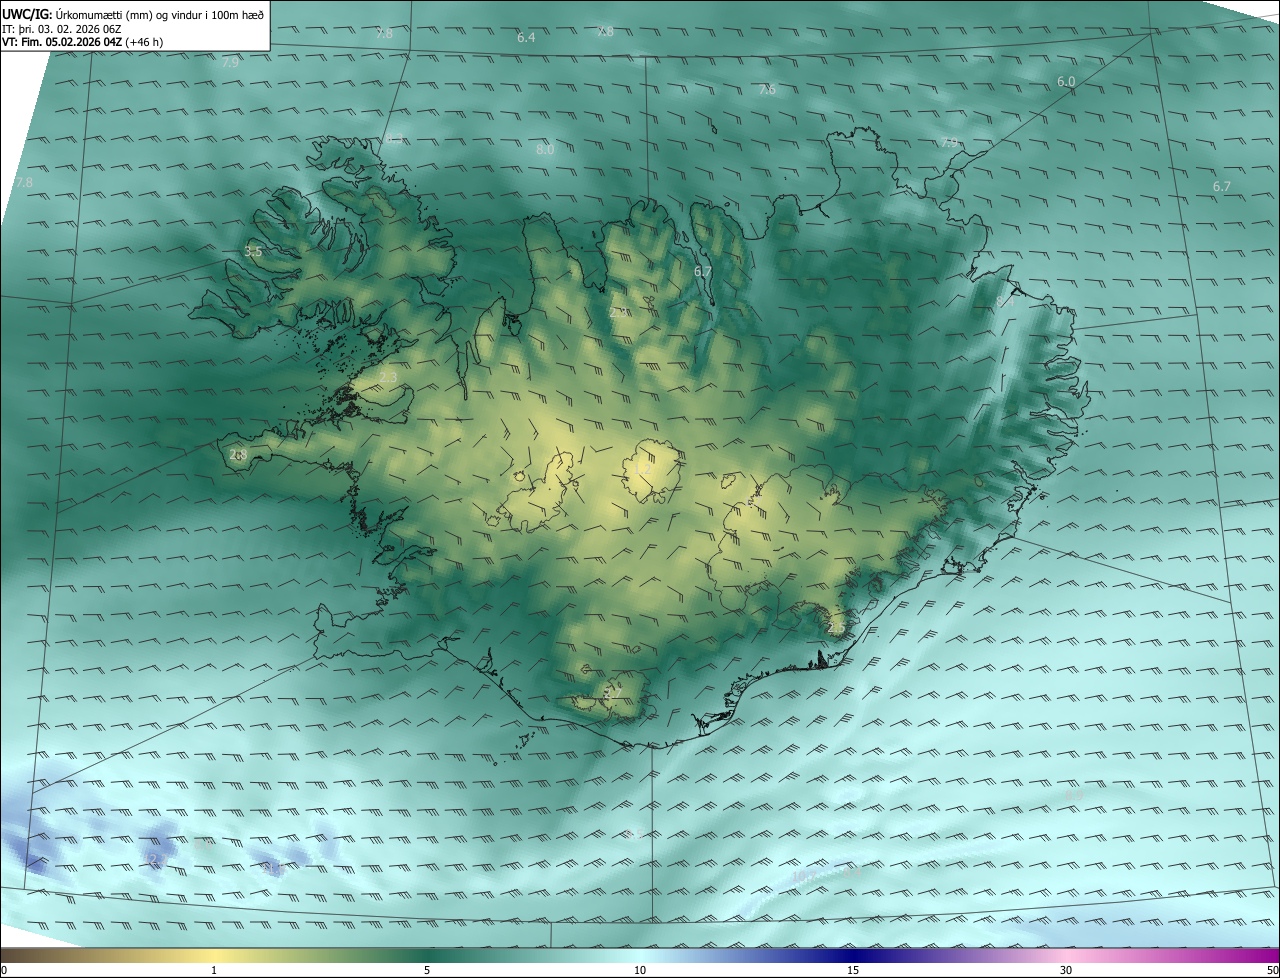Click the colour scale label '5'
The width and height of the screenshot is (1280, 978).
(427, 970)
